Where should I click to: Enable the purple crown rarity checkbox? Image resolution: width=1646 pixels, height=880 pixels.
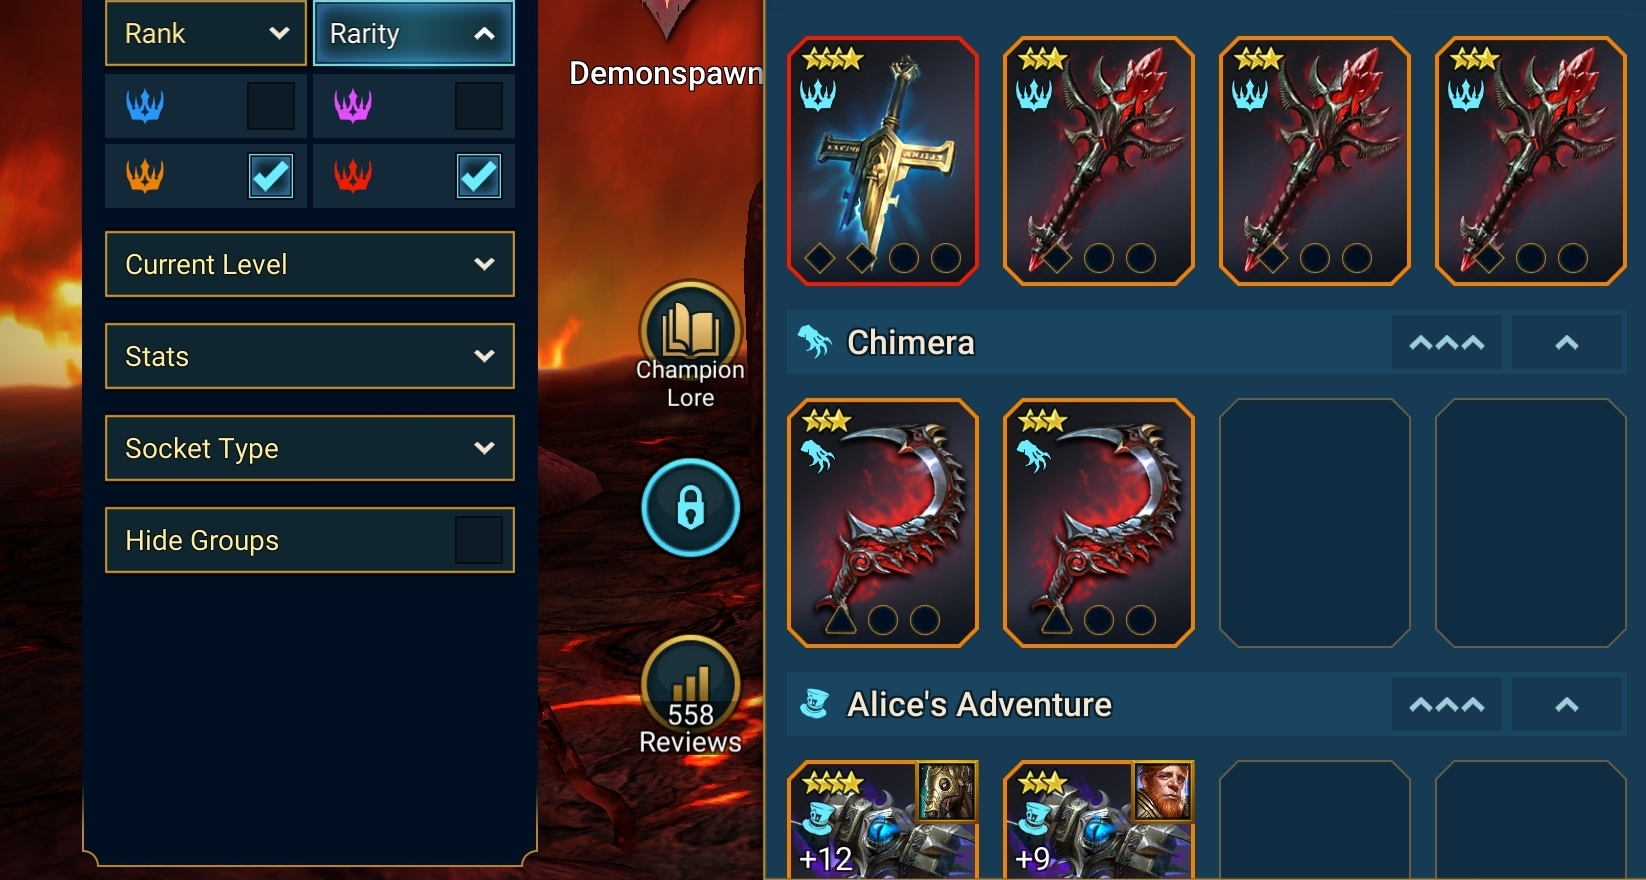(x=479, y=106)
